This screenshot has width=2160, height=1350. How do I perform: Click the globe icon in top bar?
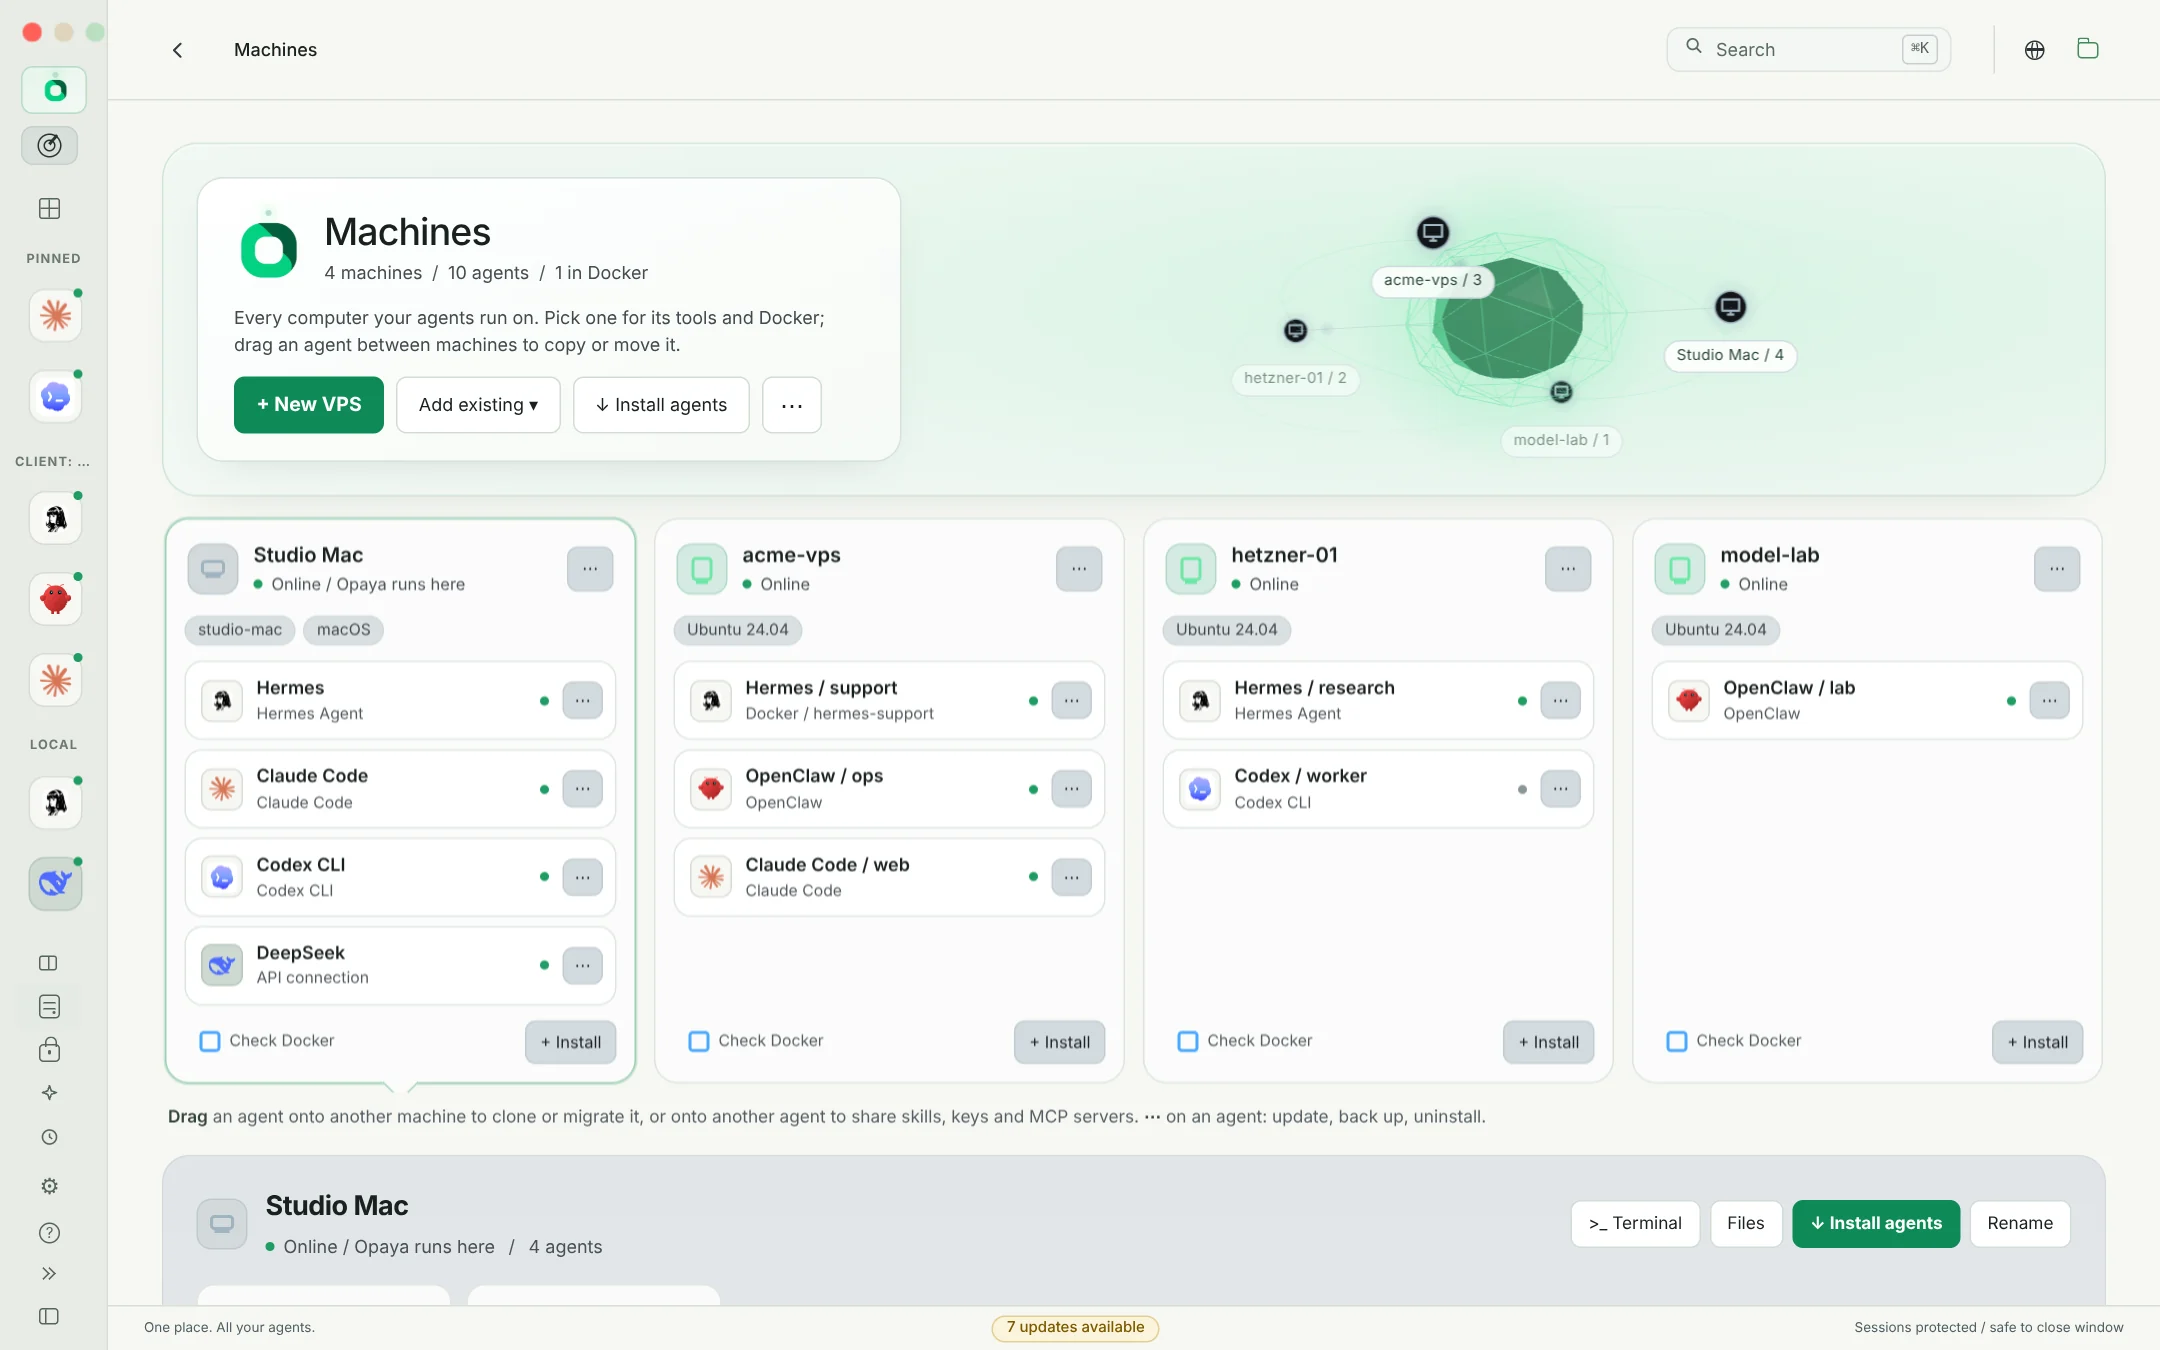[x=2034, y=50]
